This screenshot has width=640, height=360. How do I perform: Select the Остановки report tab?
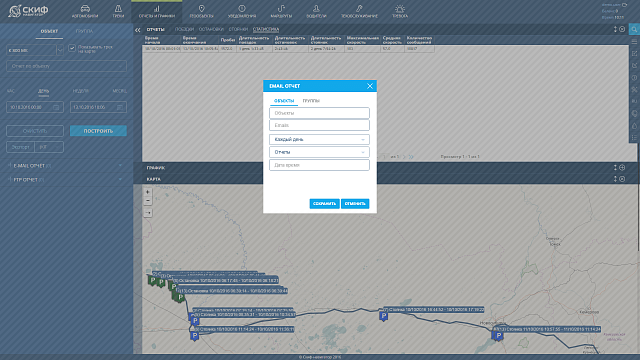211,29
